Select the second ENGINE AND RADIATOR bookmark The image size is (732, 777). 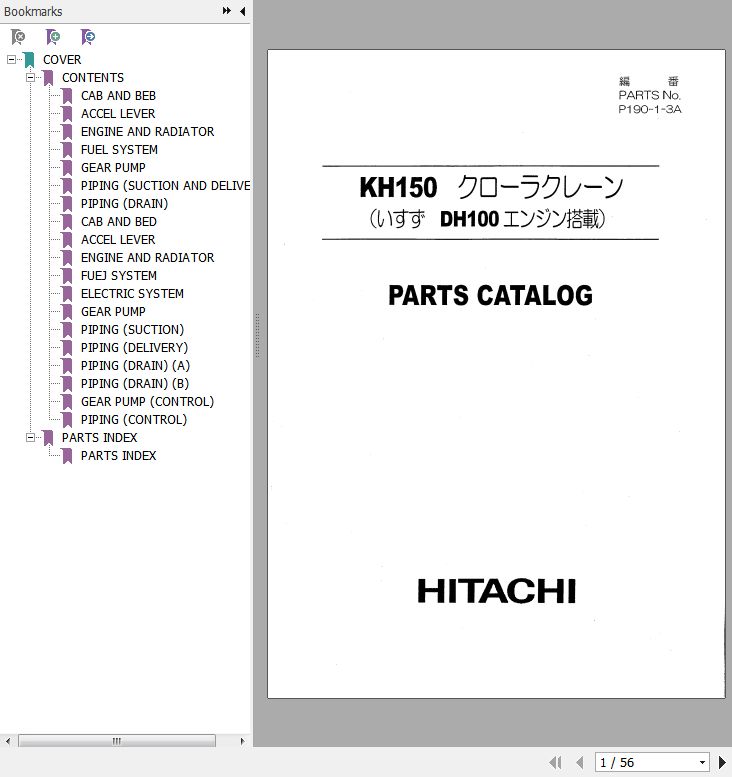click(x=148, y=258)
